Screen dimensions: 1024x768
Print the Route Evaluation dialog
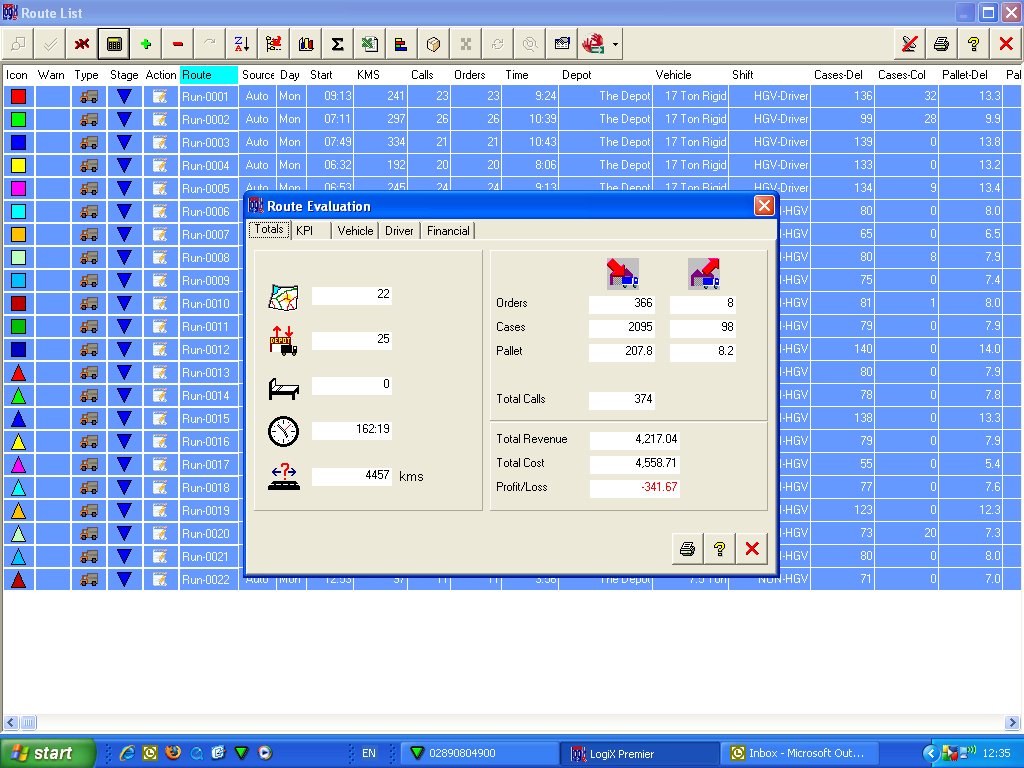(687, 549)
